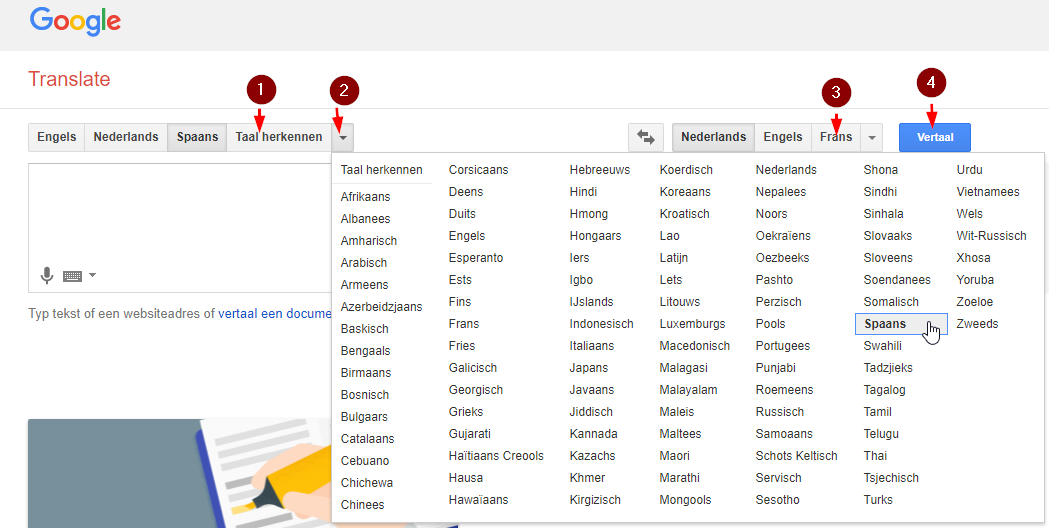Select Arabisch from language list
This screenshot has width=1049, height=528.
tap(363, 263)
